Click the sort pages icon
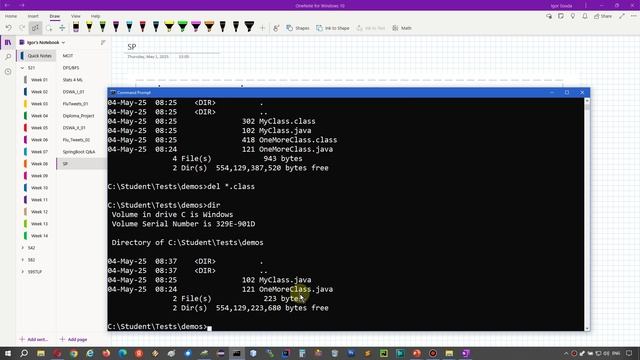Image resolution: width=640 pixels, height=360 pixels. (103, 42)
